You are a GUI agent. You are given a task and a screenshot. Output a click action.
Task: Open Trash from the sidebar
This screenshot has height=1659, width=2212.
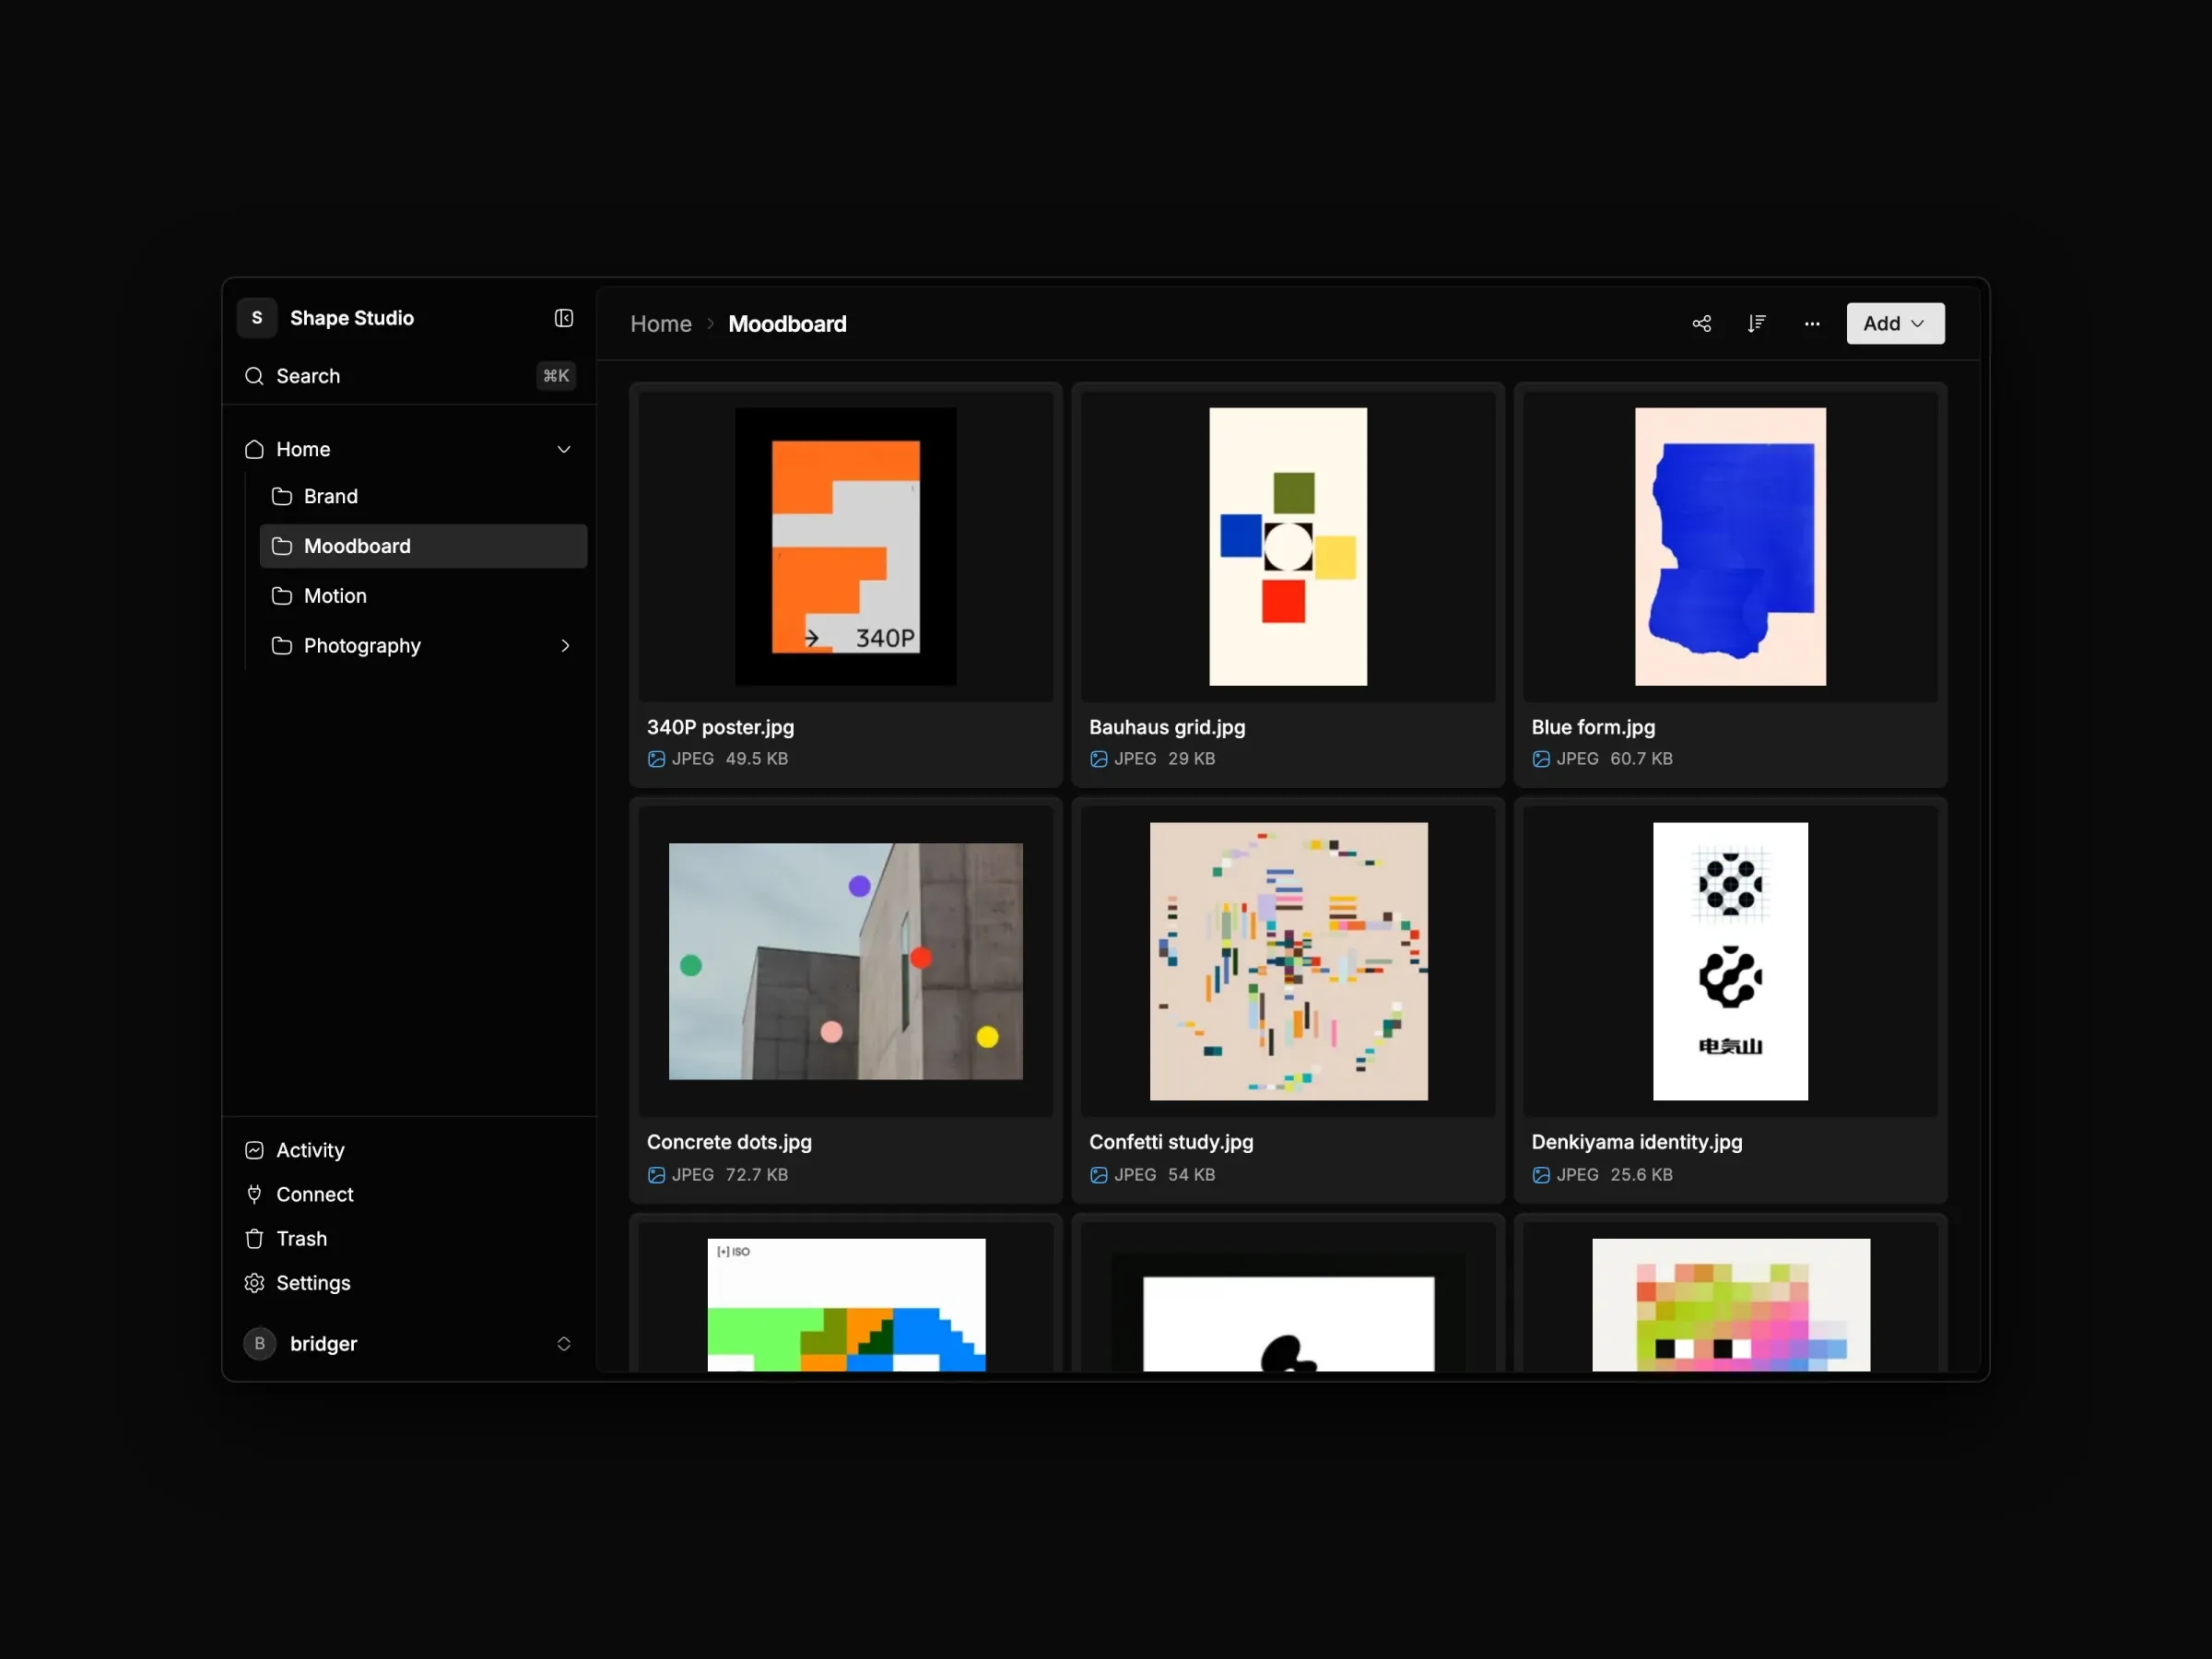tap(410, 1238)
